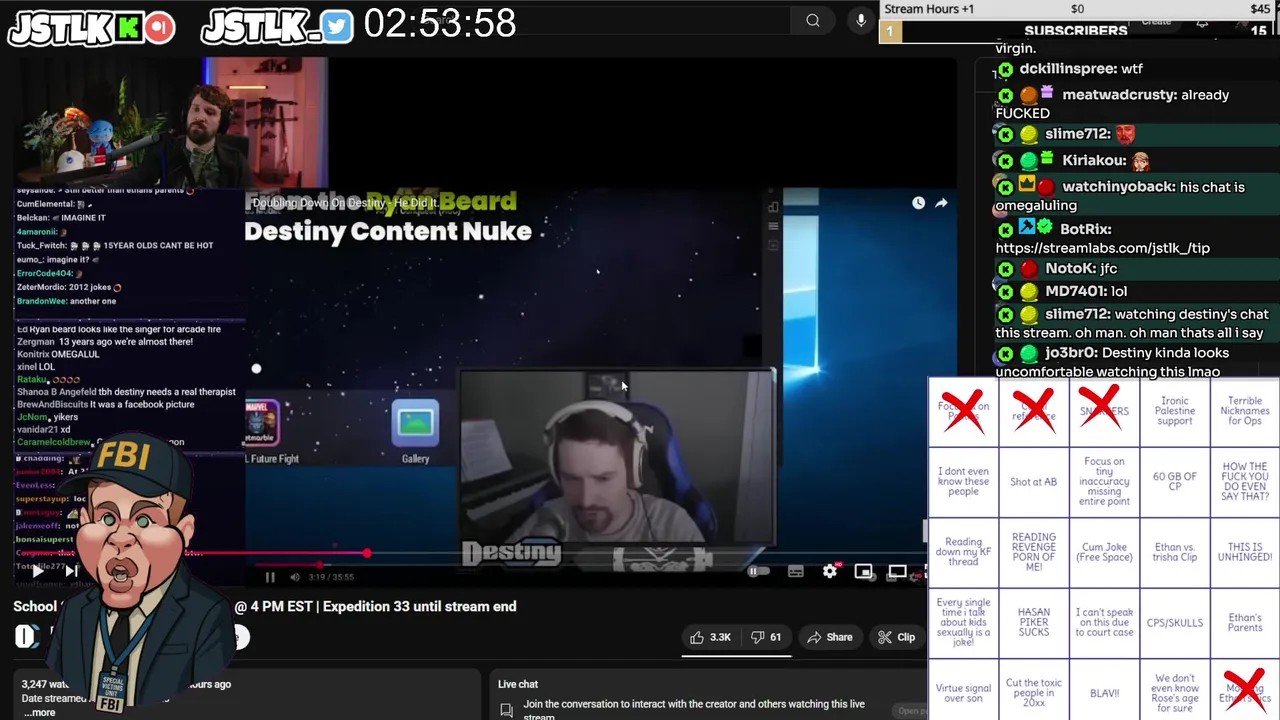Screen dimensions: 1280x720
Task: Select bingo cell 'Cut the toxic people in 20xx'
Action: point(1033,692)
